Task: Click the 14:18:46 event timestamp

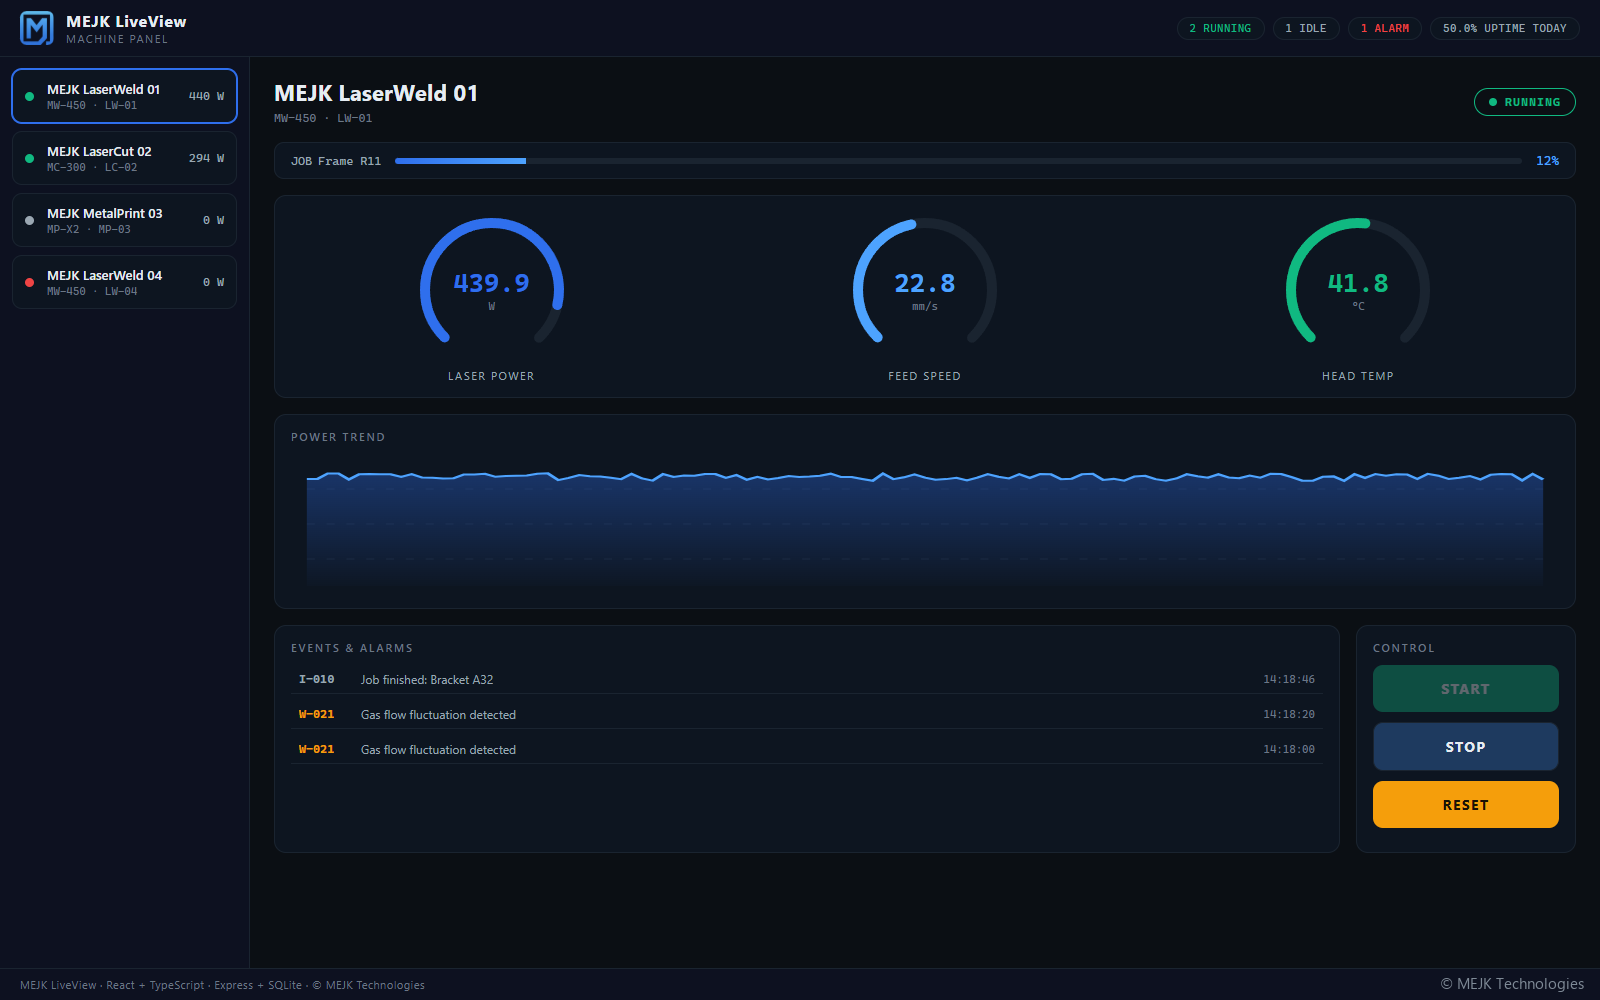Action: pos(1289,679)
